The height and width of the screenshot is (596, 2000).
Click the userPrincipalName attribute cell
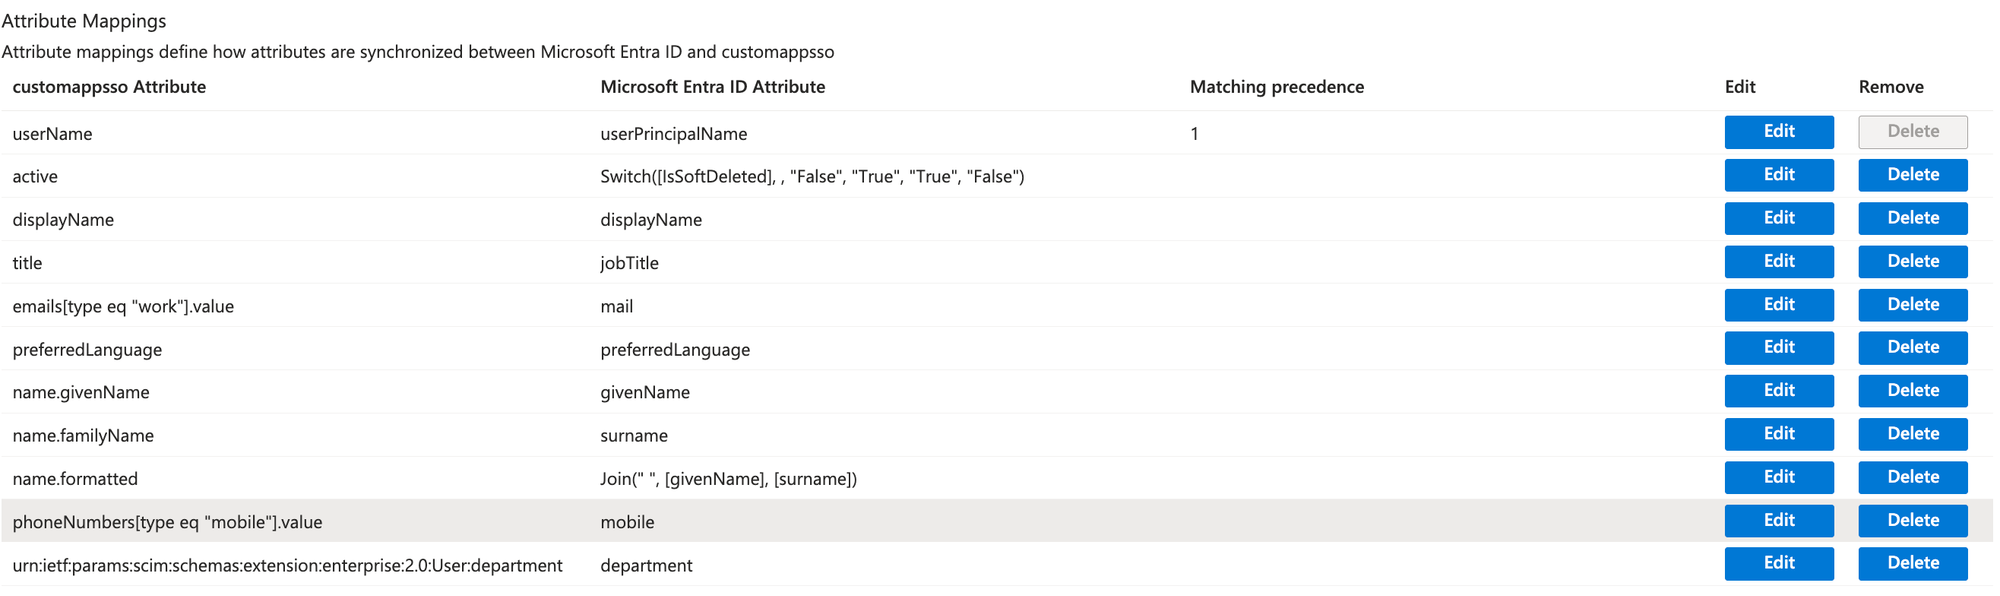(673, 134)
